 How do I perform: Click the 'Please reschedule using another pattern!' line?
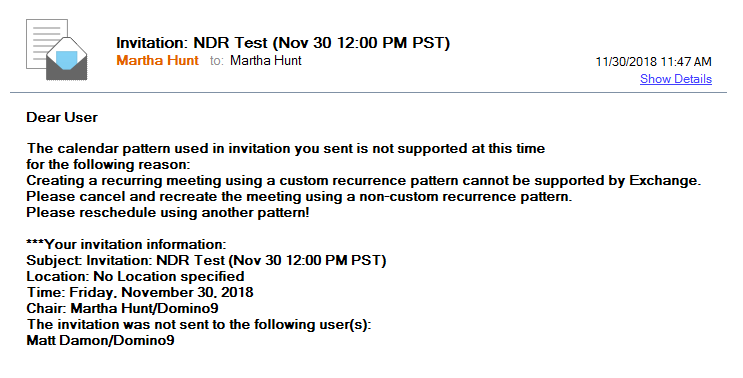[168, 213]
